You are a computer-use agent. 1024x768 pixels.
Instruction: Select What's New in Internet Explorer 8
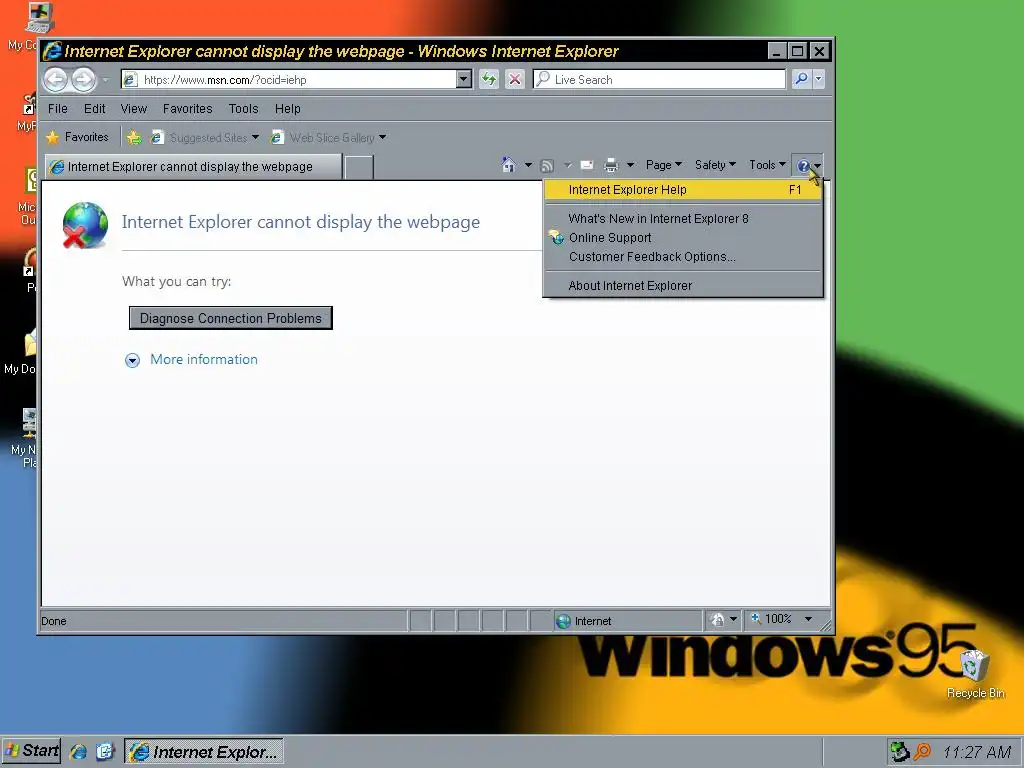[683, 219]
